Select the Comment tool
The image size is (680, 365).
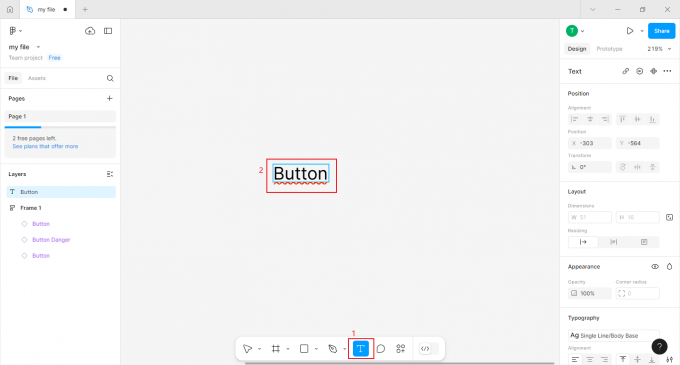click(381, 349)
